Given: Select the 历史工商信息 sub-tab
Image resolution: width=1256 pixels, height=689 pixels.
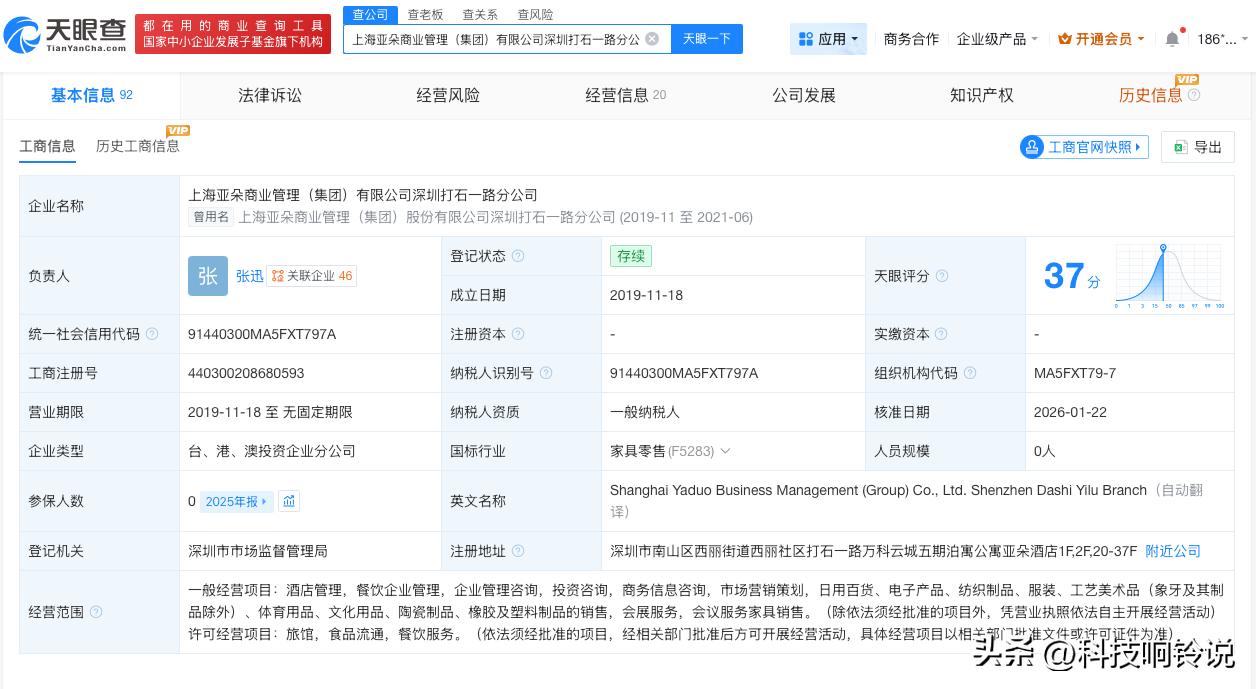Looking at the screenshot, I should click(138, 146).
